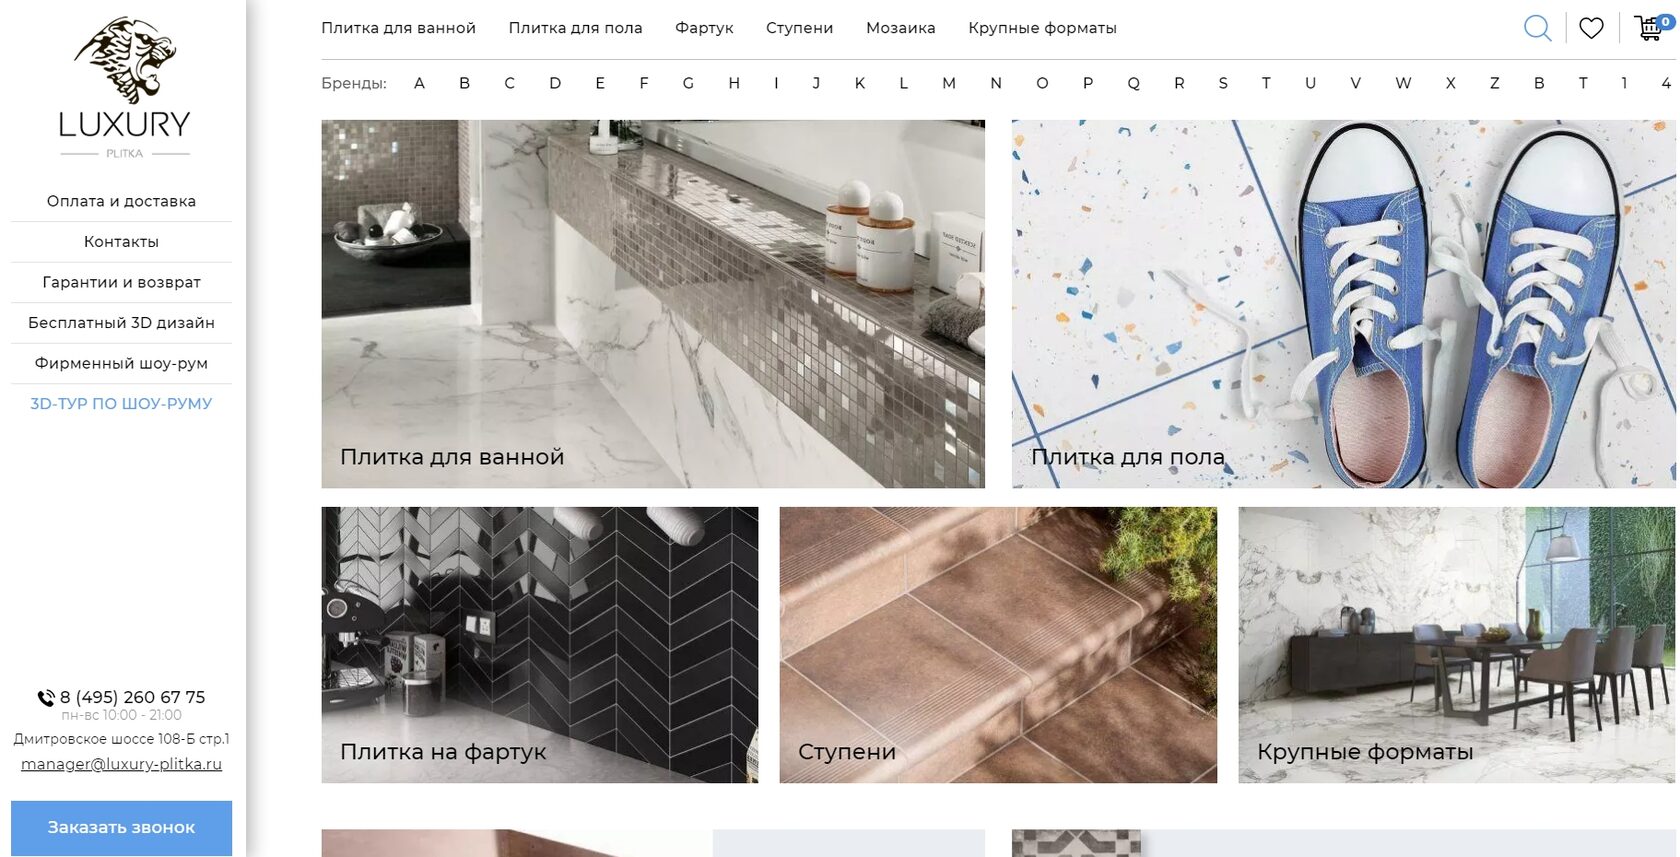
Task: Open Плитка для пола menu item
Action: 575,28
